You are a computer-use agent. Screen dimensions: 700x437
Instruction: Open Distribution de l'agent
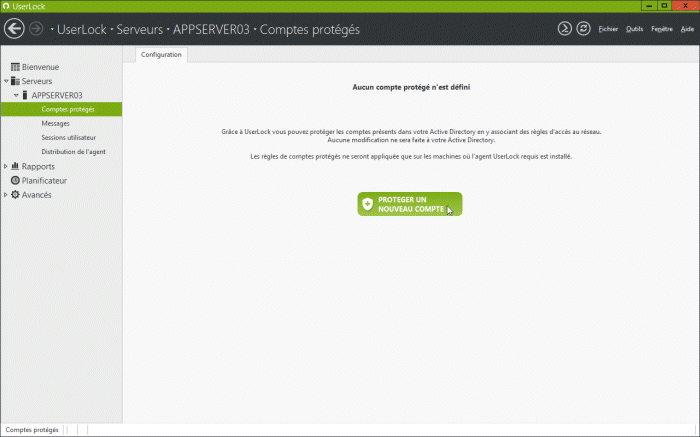coord(74,152)
